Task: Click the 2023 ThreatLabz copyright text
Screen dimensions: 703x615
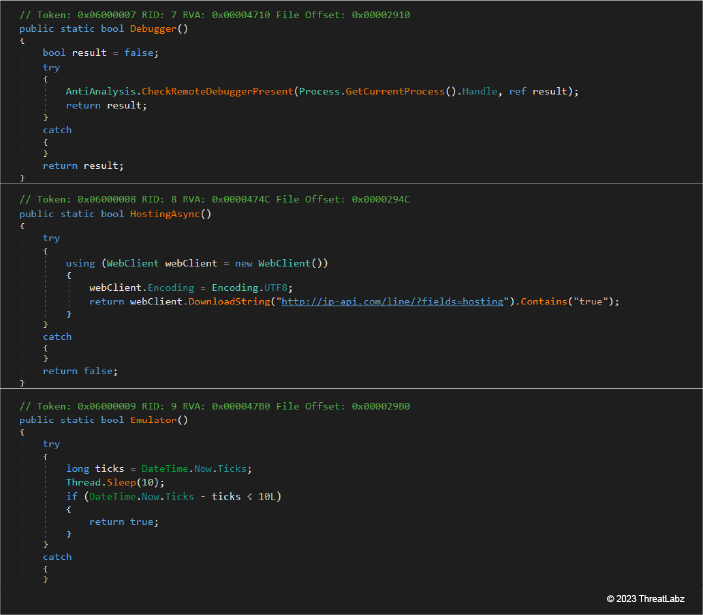Action: 648,598
